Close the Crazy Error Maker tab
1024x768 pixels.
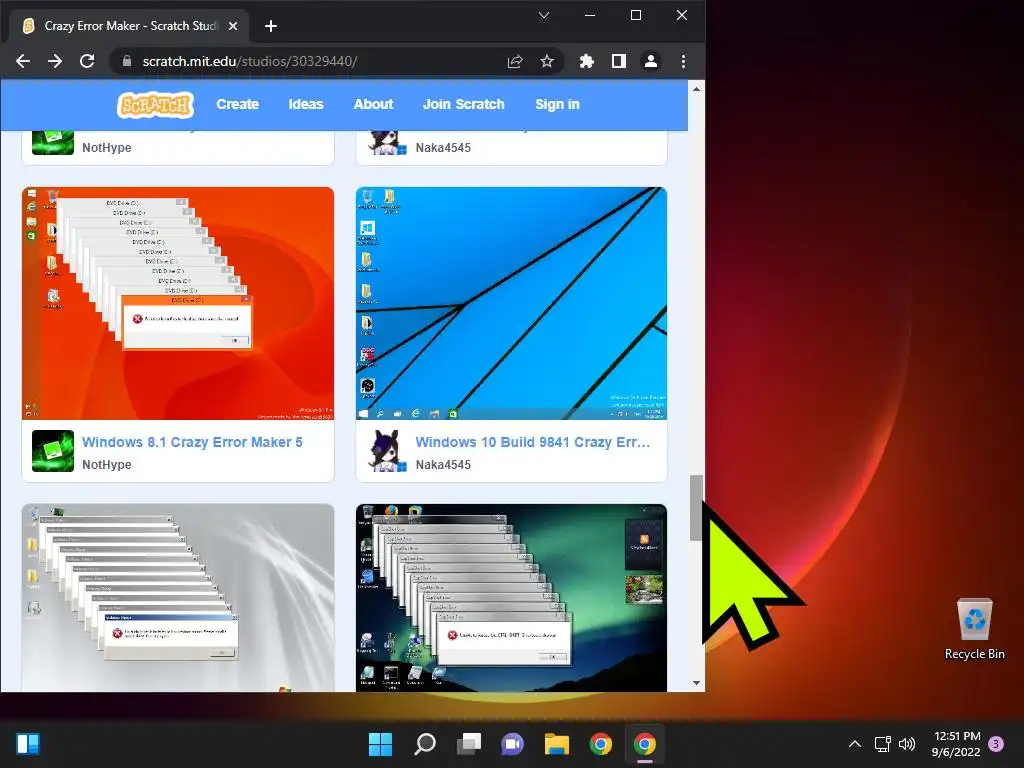[x=233, y=26]
